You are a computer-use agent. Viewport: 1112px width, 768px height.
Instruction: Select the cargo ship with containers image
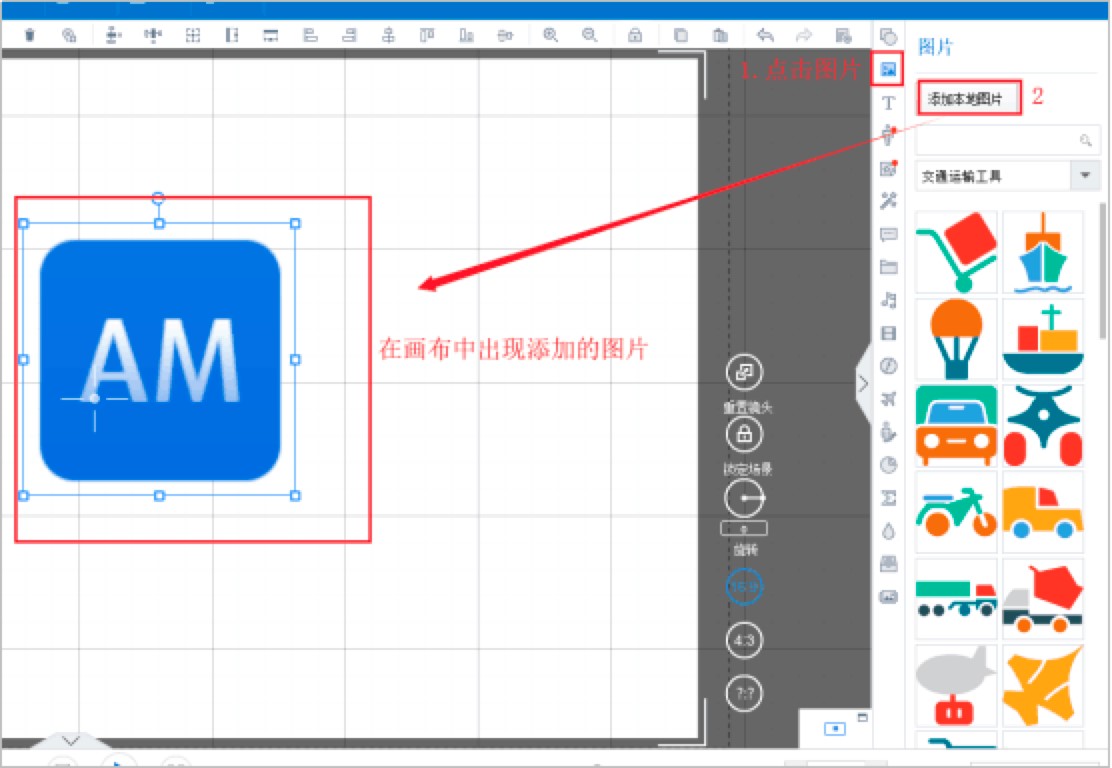click(1042, 339)
